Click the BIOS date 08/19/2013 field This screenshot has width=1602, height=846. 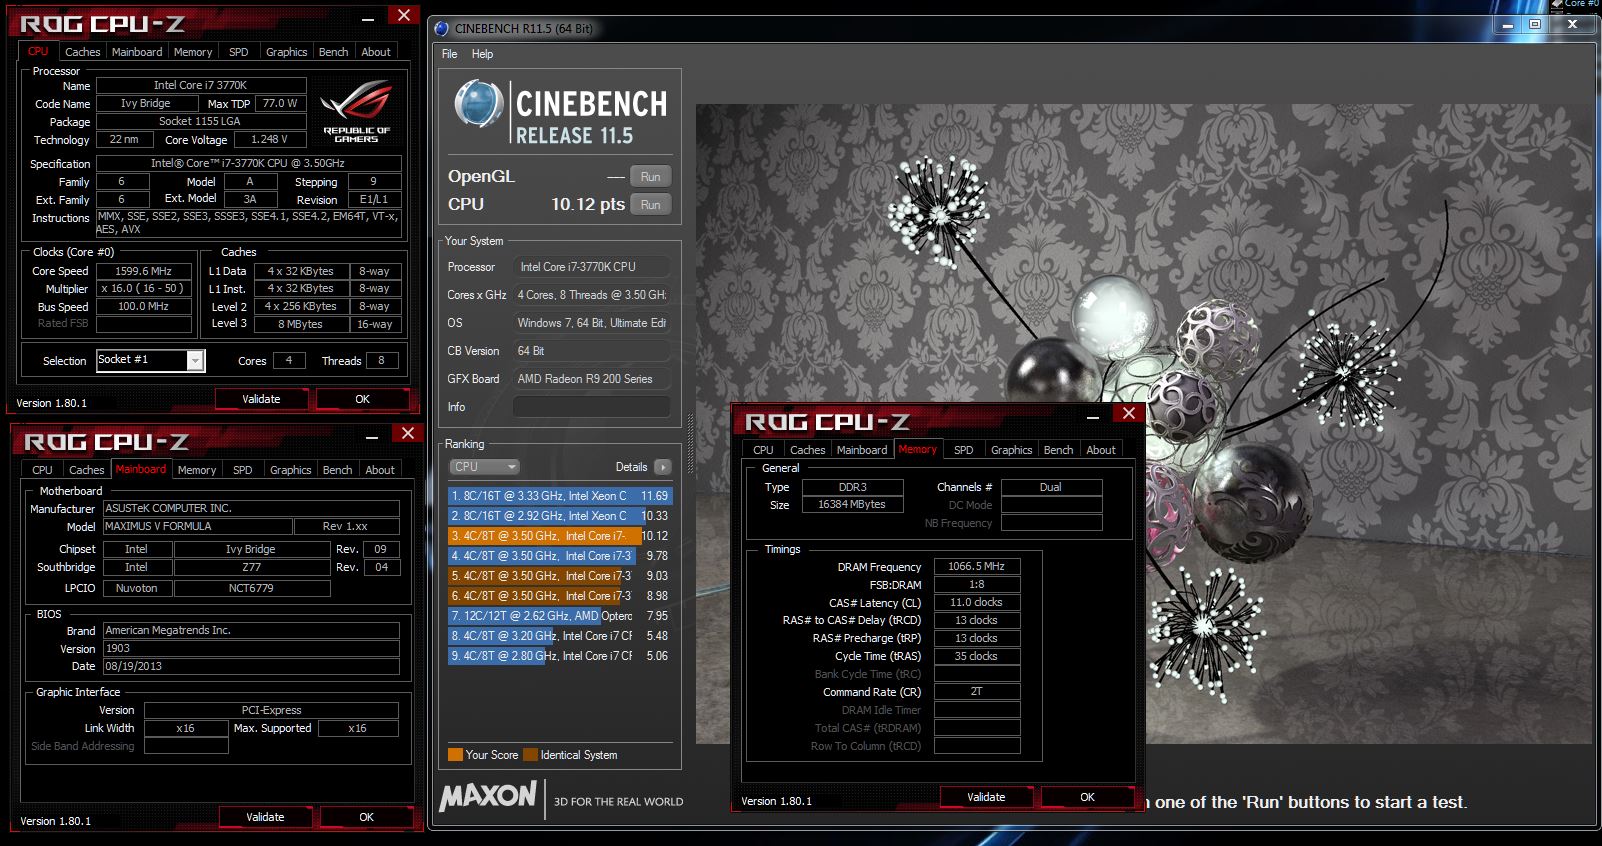click(251, 666)
